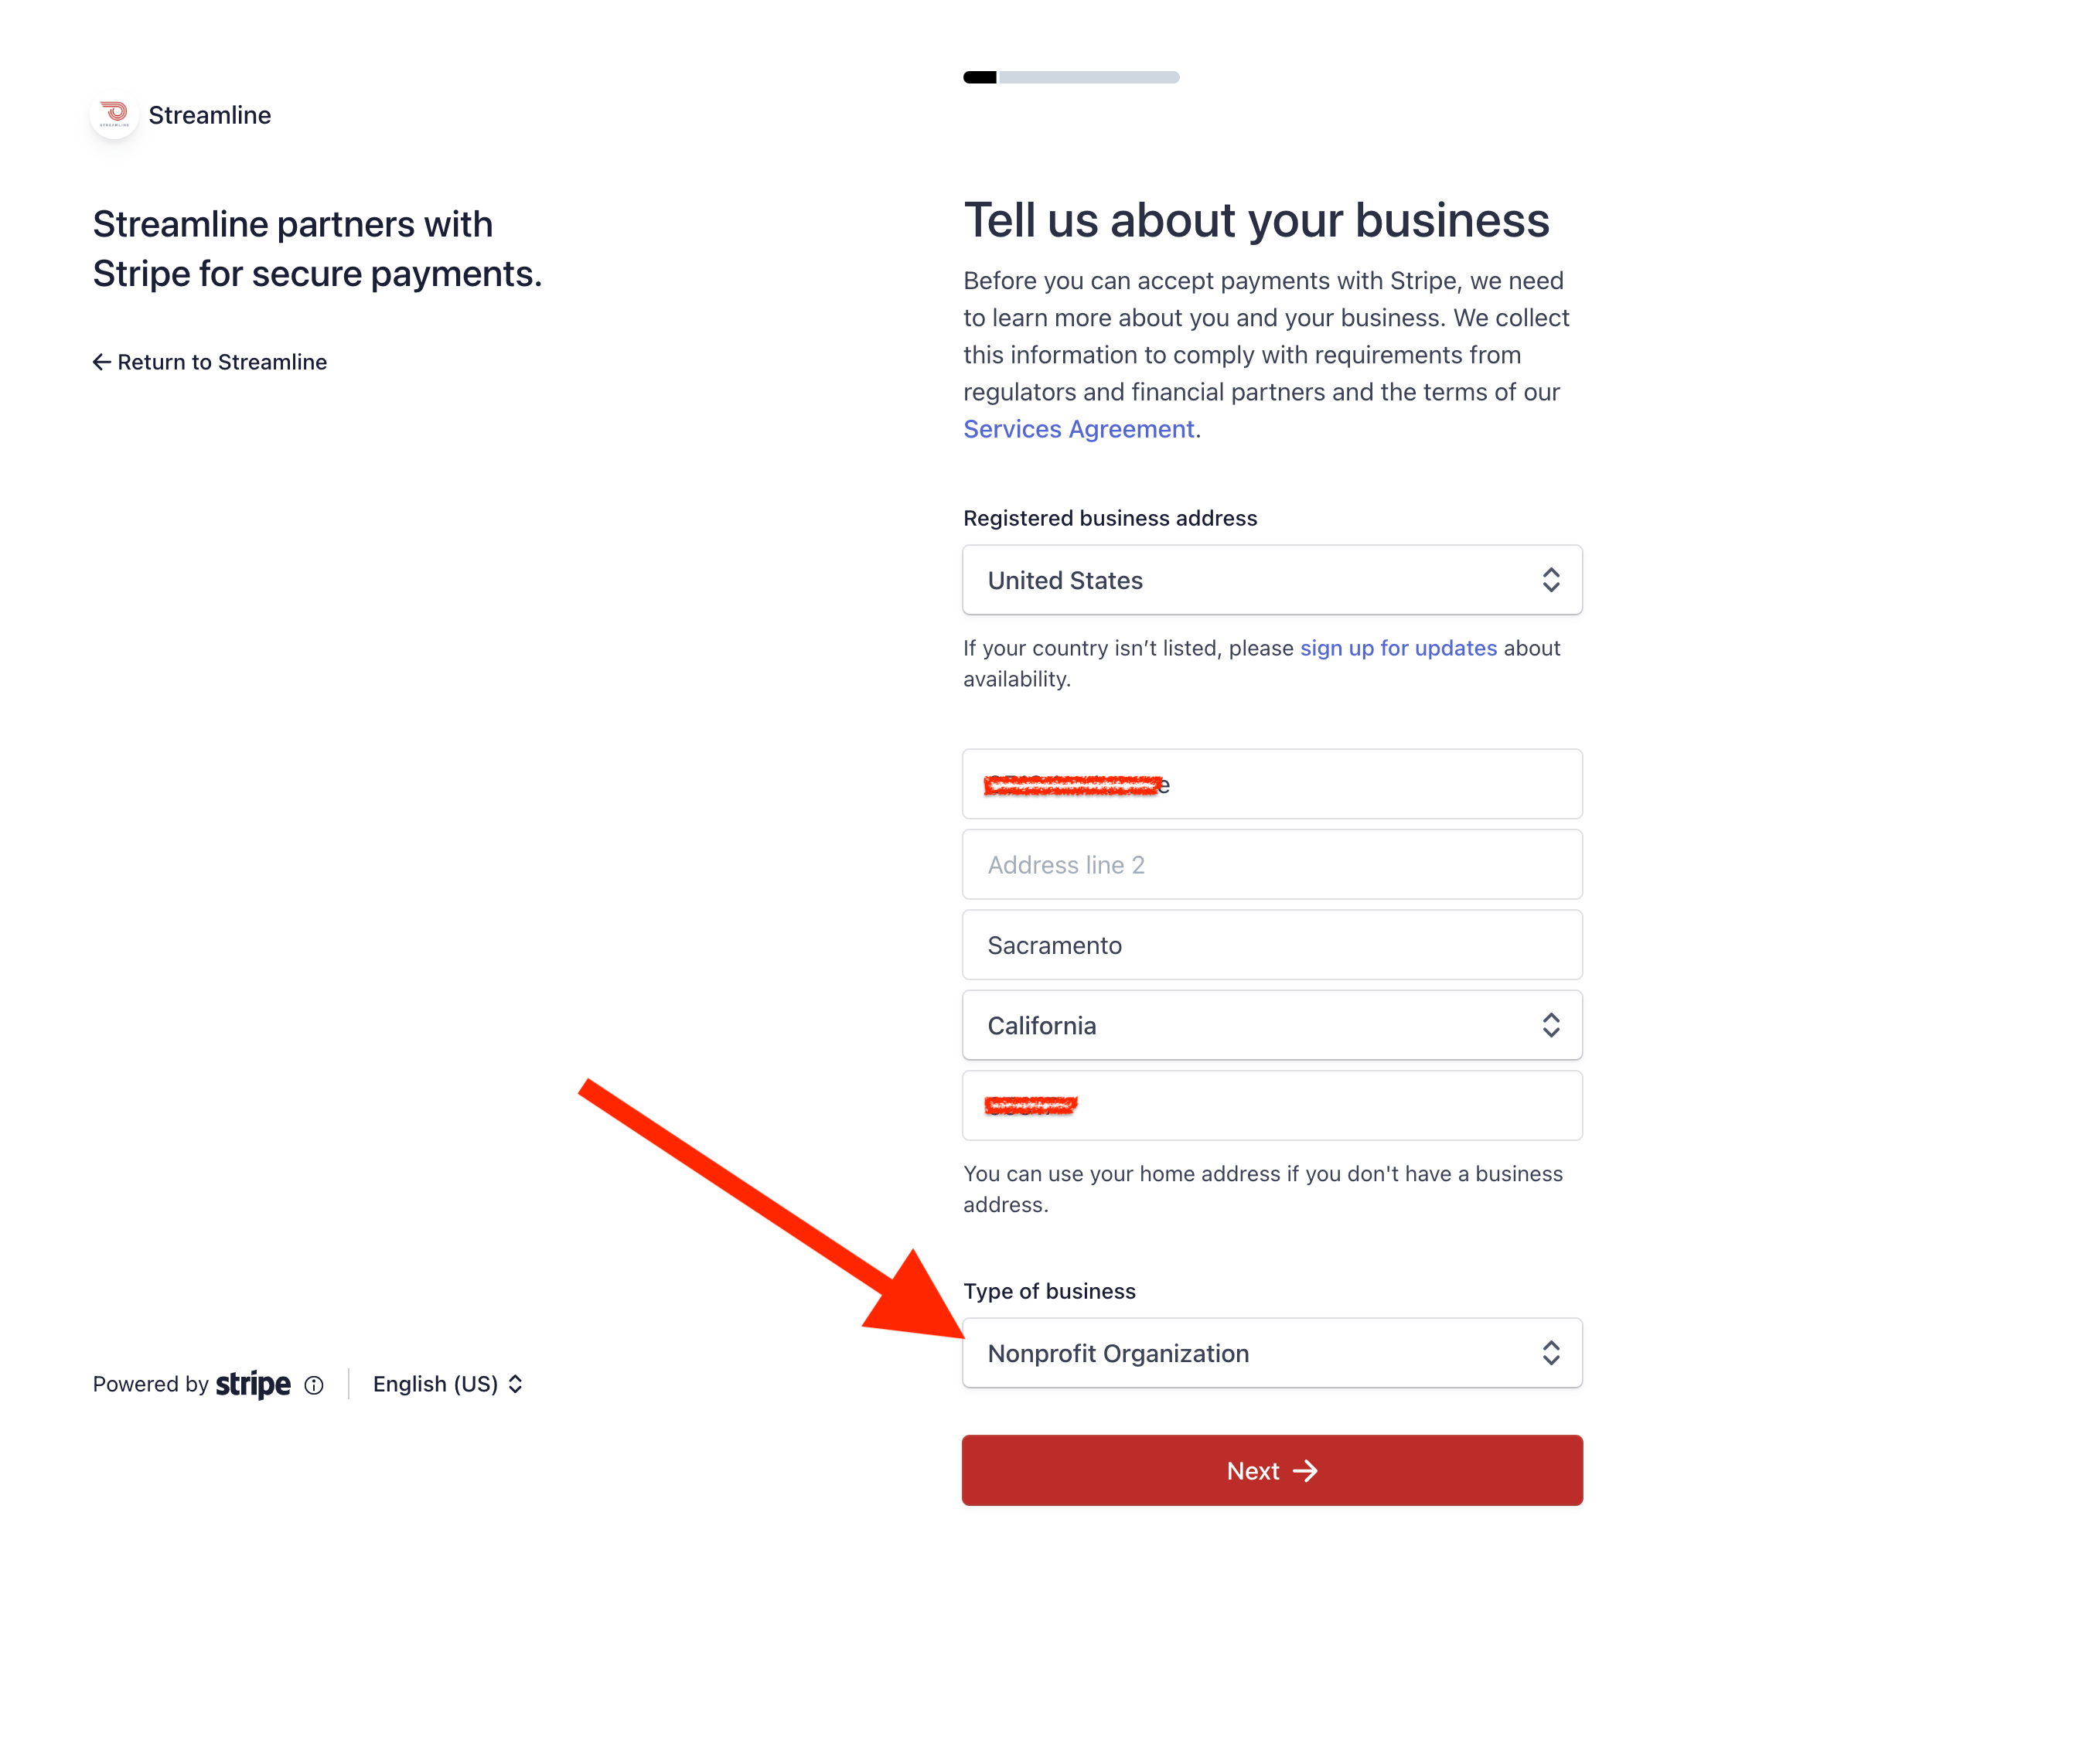Image resolution: width=2100 pixels, height=1761 pixels.
Task: Click the onboarding progress bar
Action: pyautogui.click(x=1071, y=77)
